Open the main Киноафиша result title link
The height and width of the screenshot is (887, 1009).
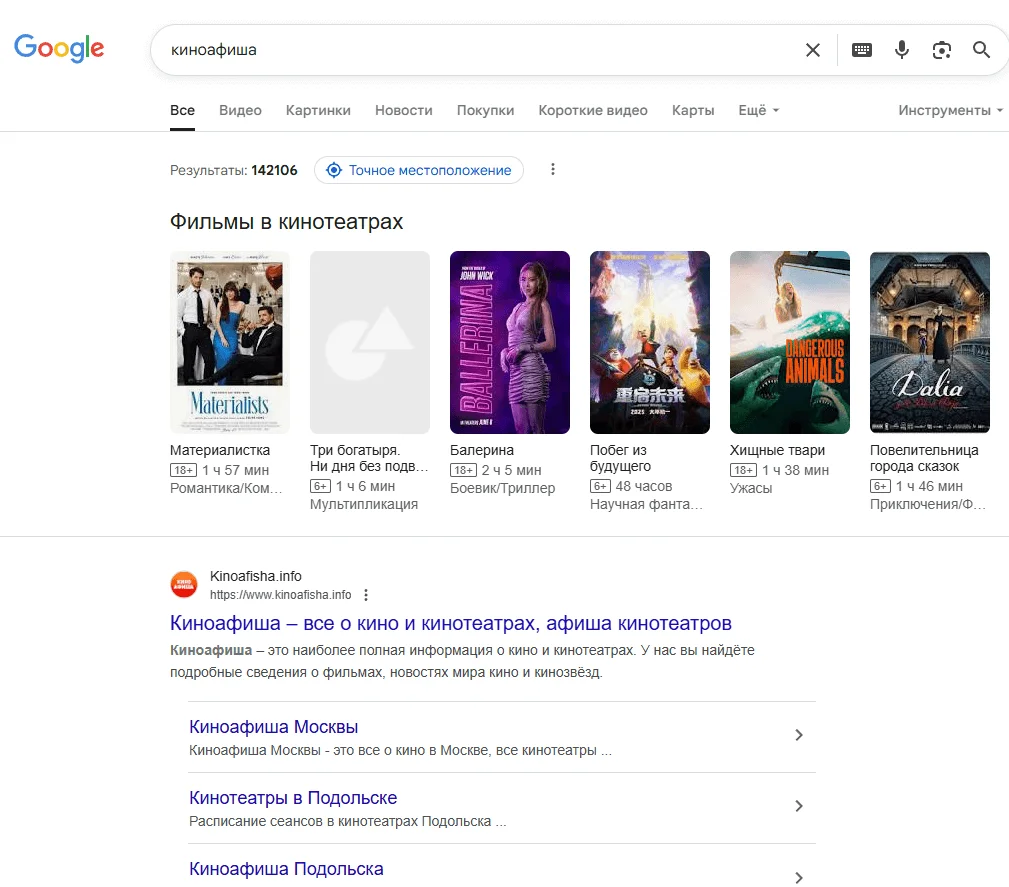coord(451,624)
